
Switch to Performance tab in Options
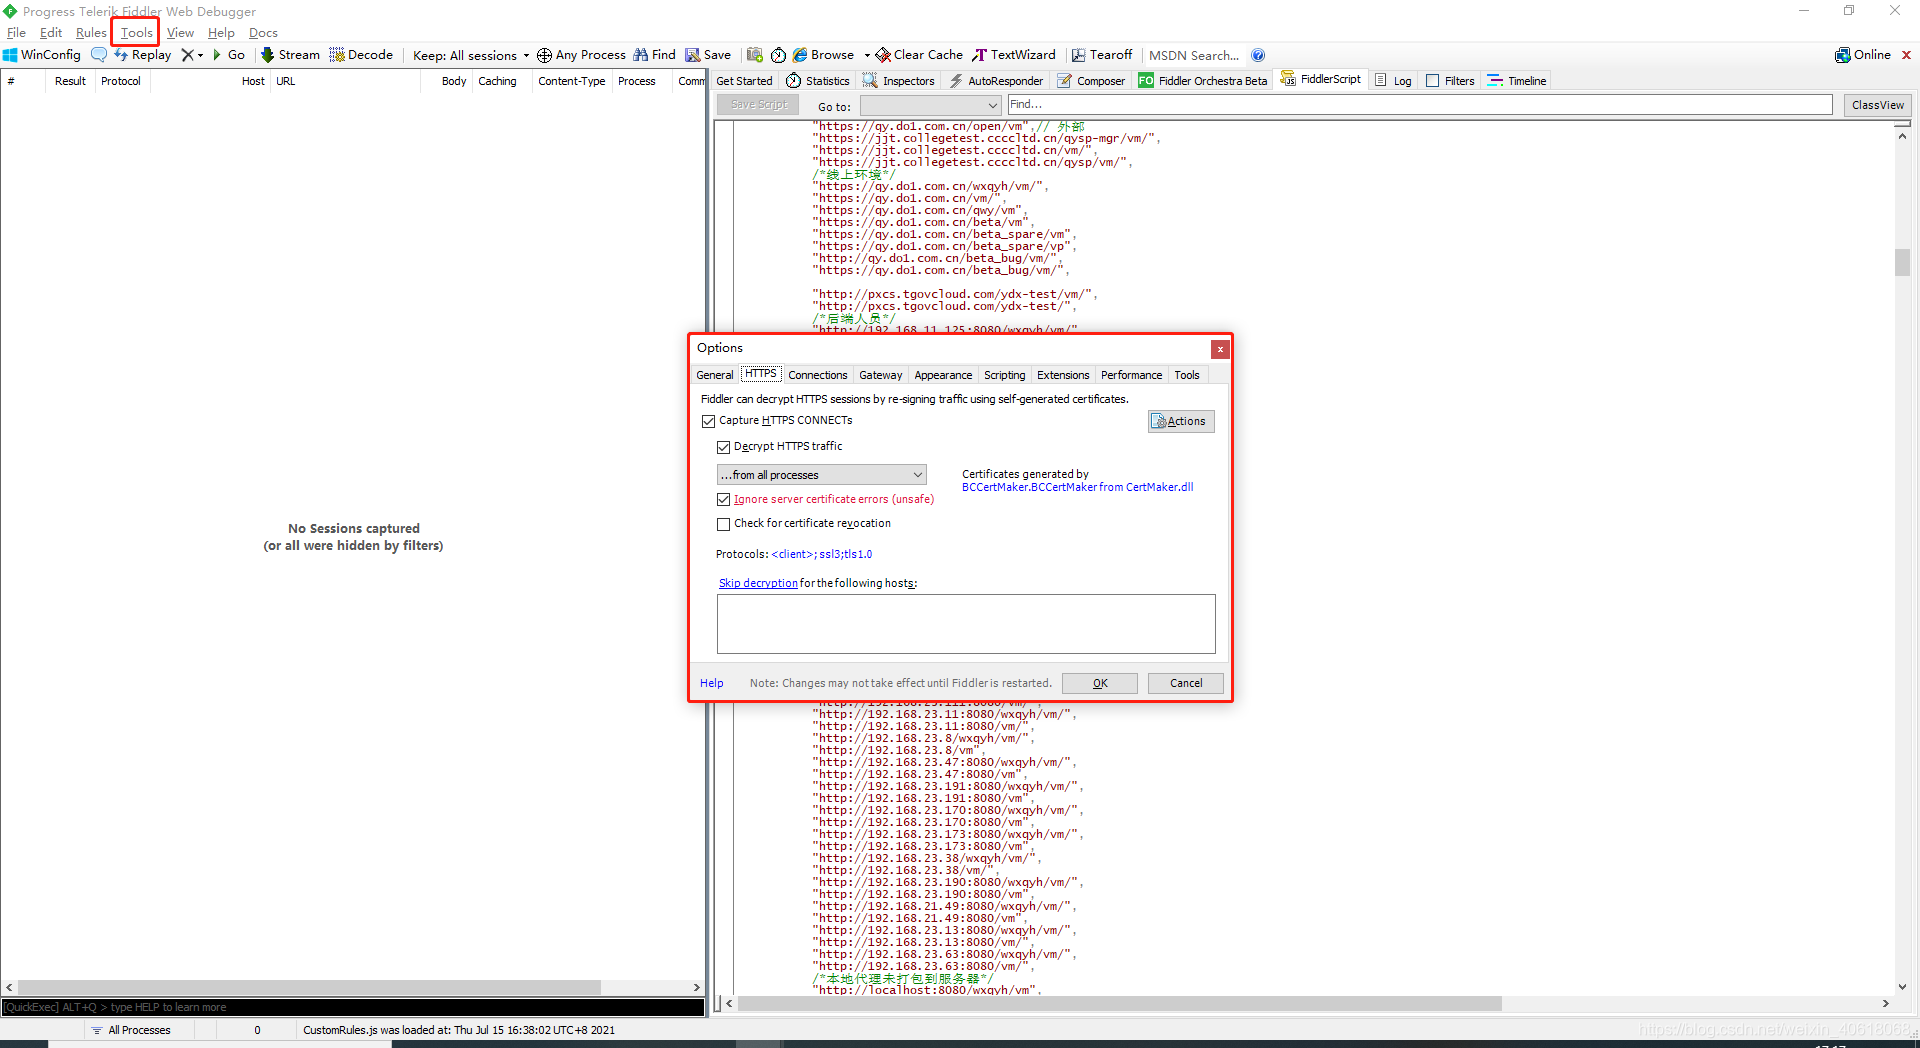(x=1131, y=375)
